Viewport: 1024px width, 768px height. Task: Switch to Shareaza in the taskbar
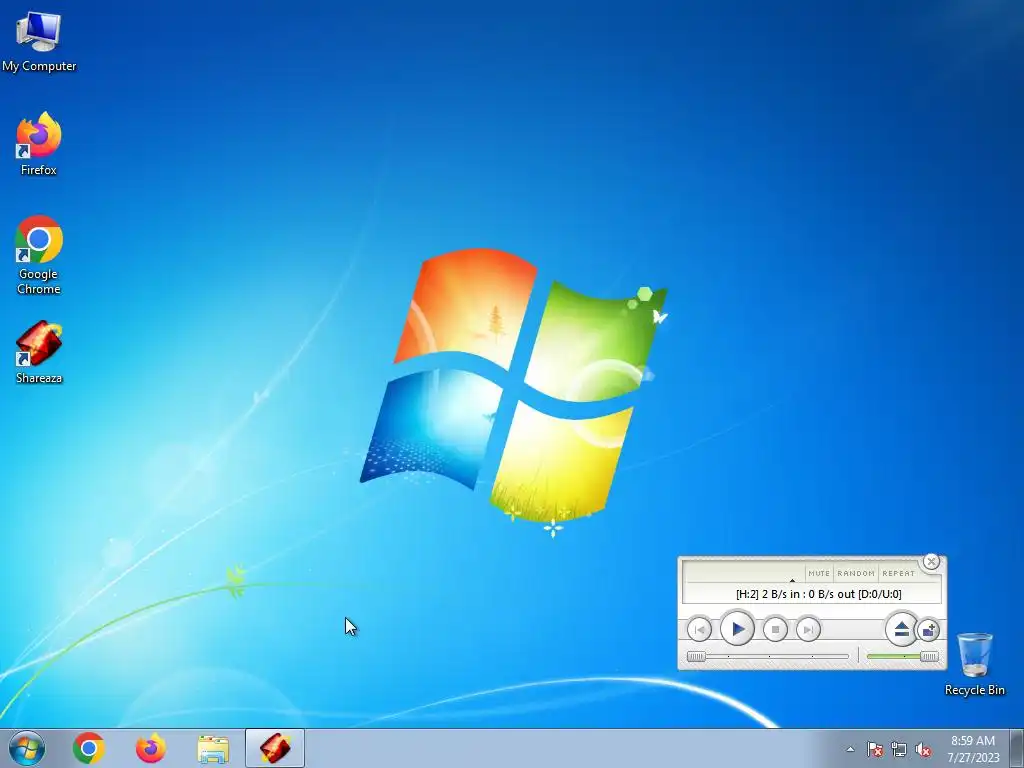point(275,748)
